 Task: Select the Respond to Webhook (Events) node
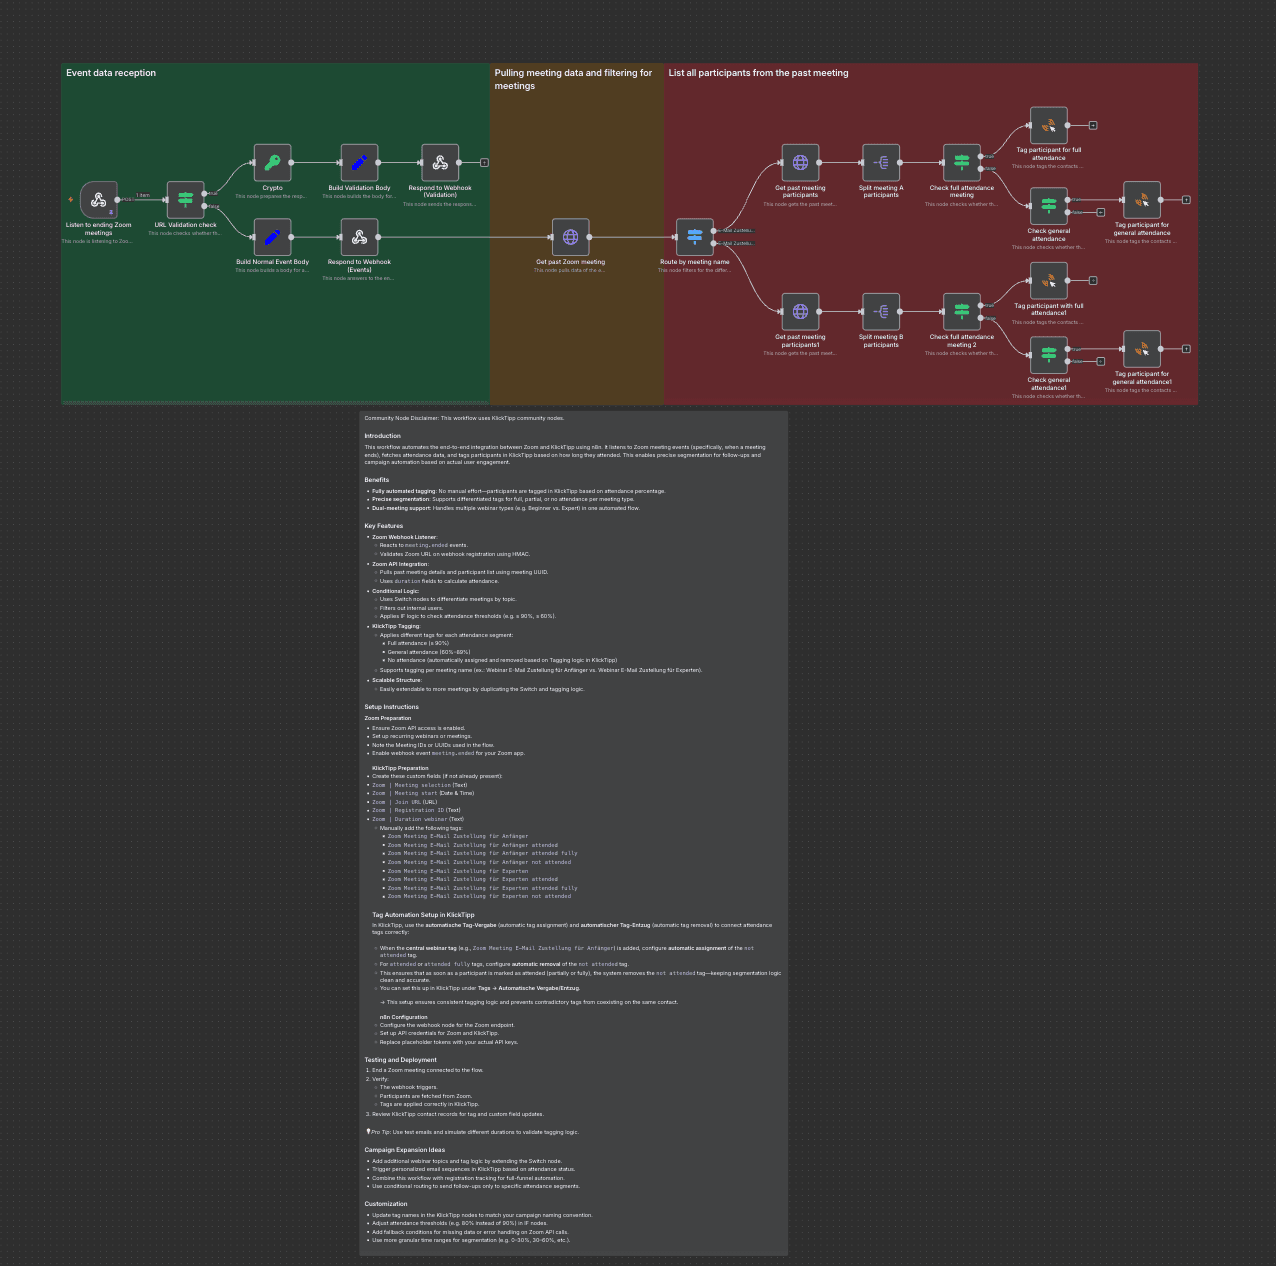click(359, 237)
